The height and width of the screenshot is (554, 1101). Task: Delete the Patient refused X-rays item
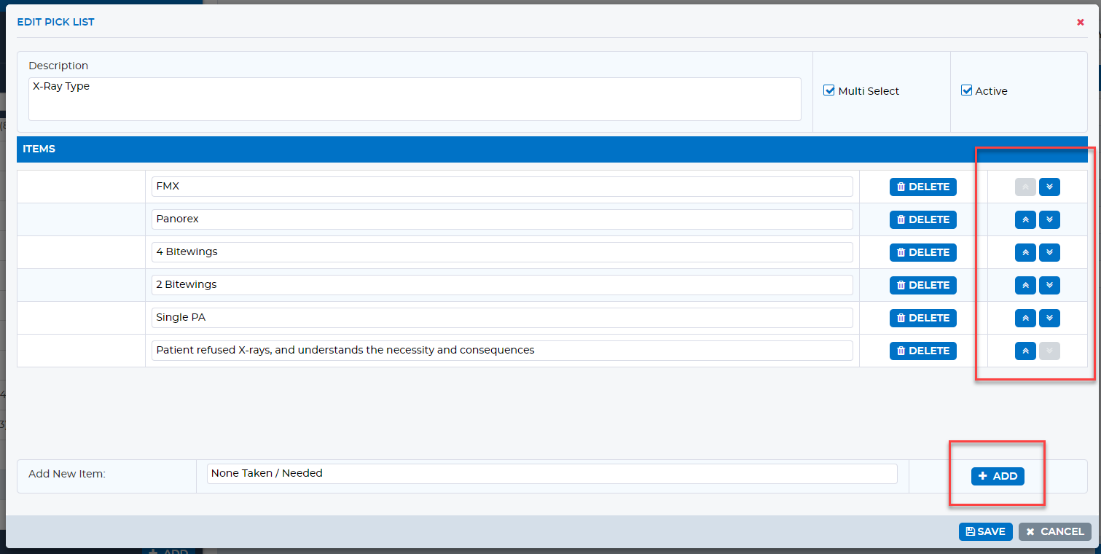pyautogui.click(x=923, y=350)
